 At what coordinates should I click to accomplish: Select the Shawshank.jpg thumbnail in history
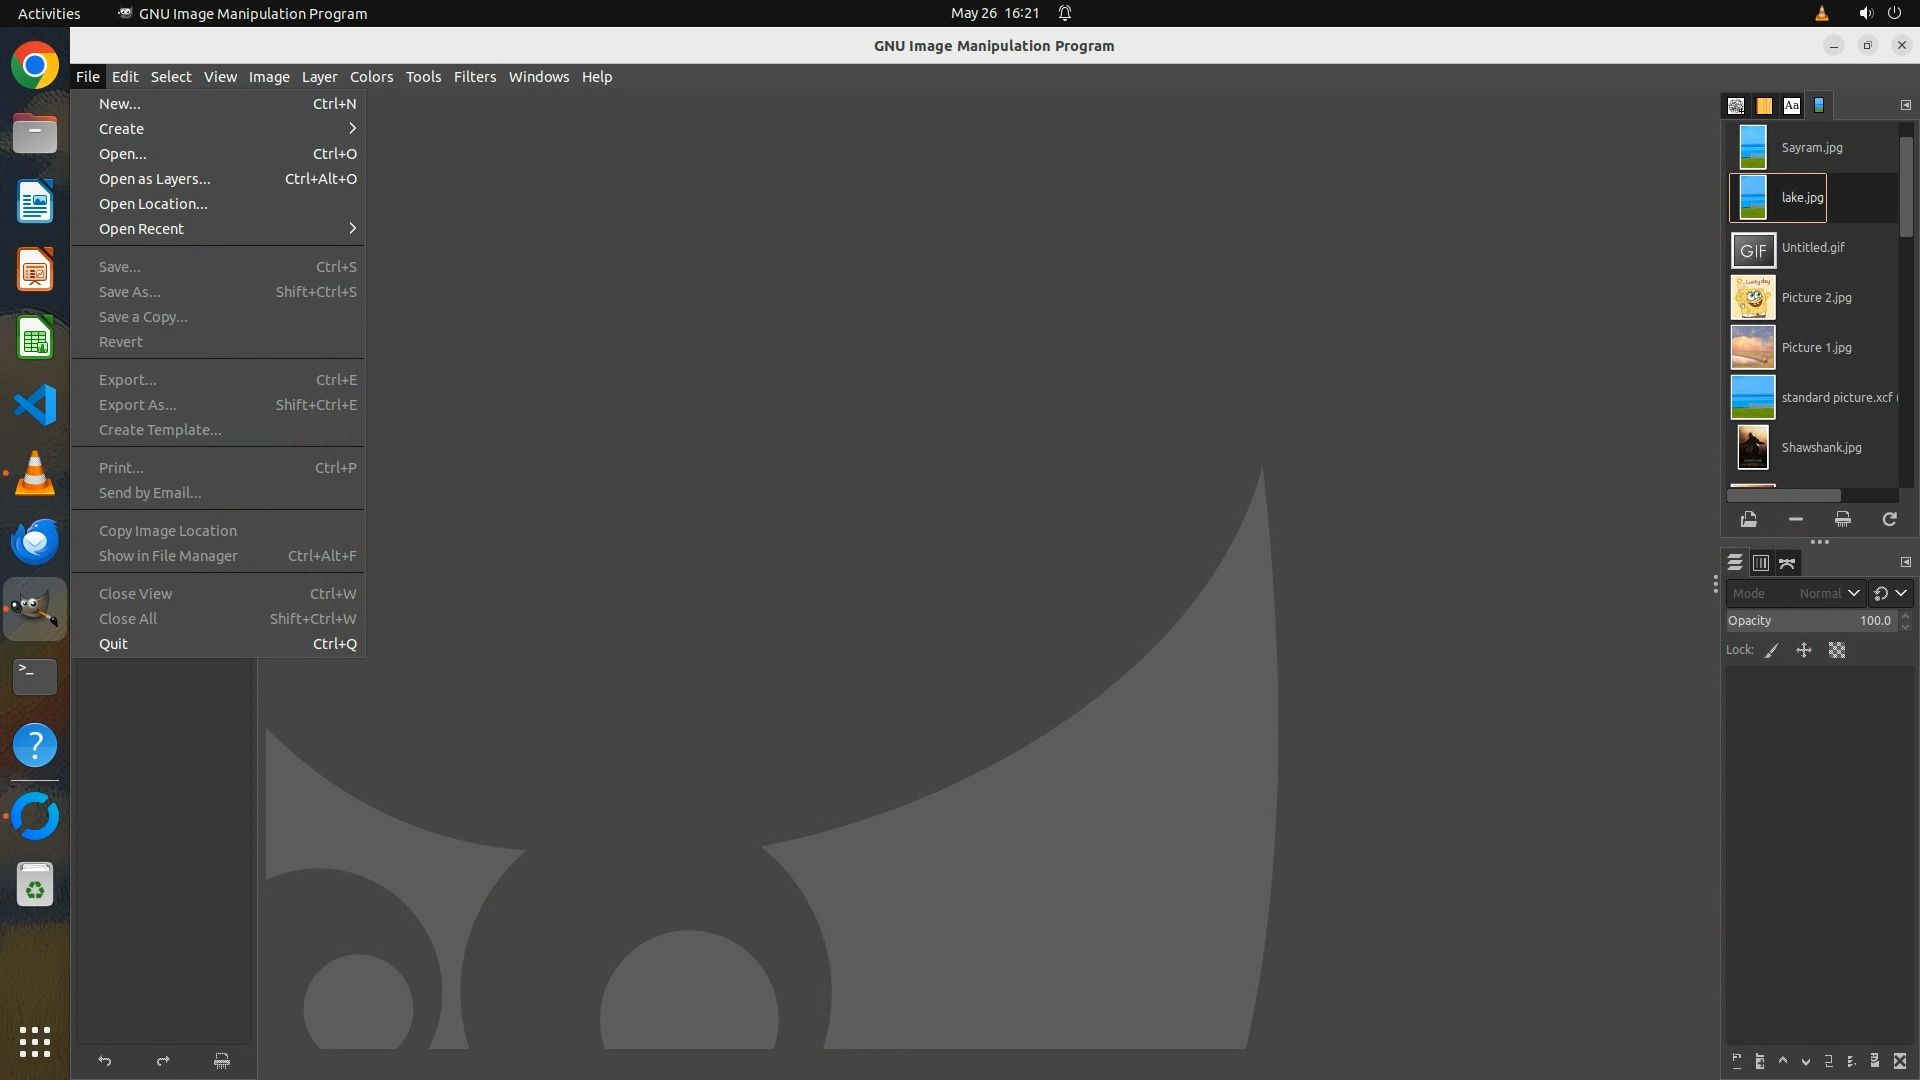1752,447
